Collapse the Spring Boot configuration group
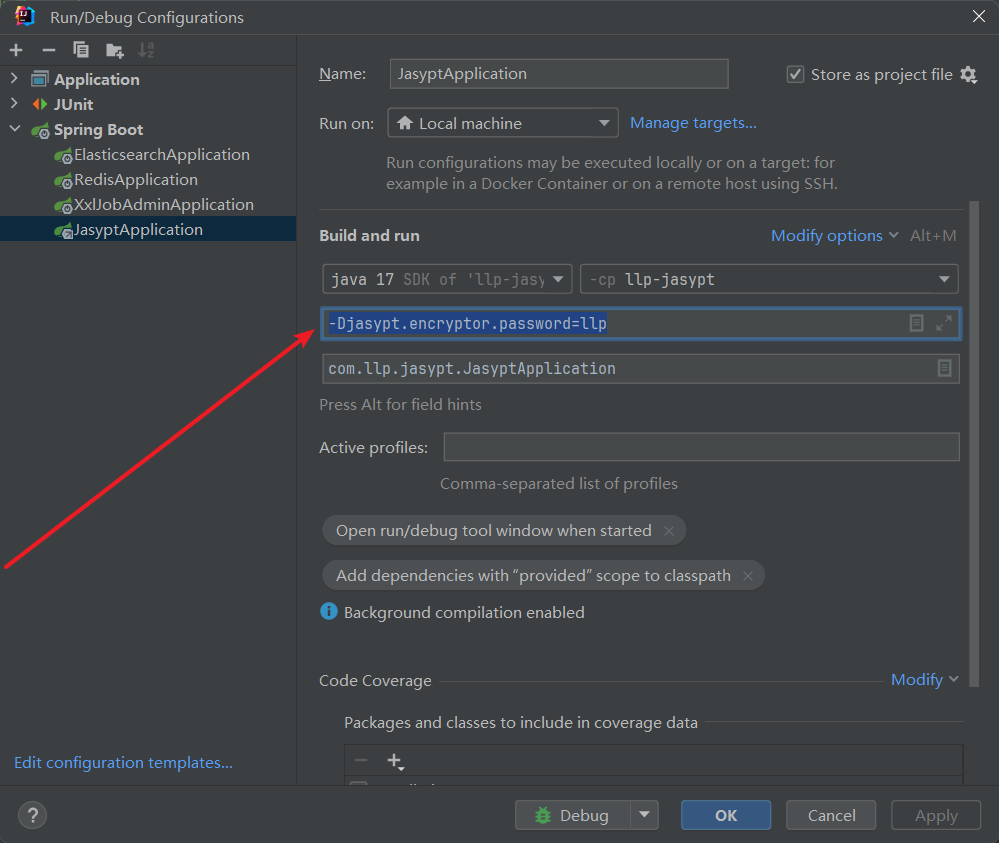 pyautogui.click(x=15, y=129)
